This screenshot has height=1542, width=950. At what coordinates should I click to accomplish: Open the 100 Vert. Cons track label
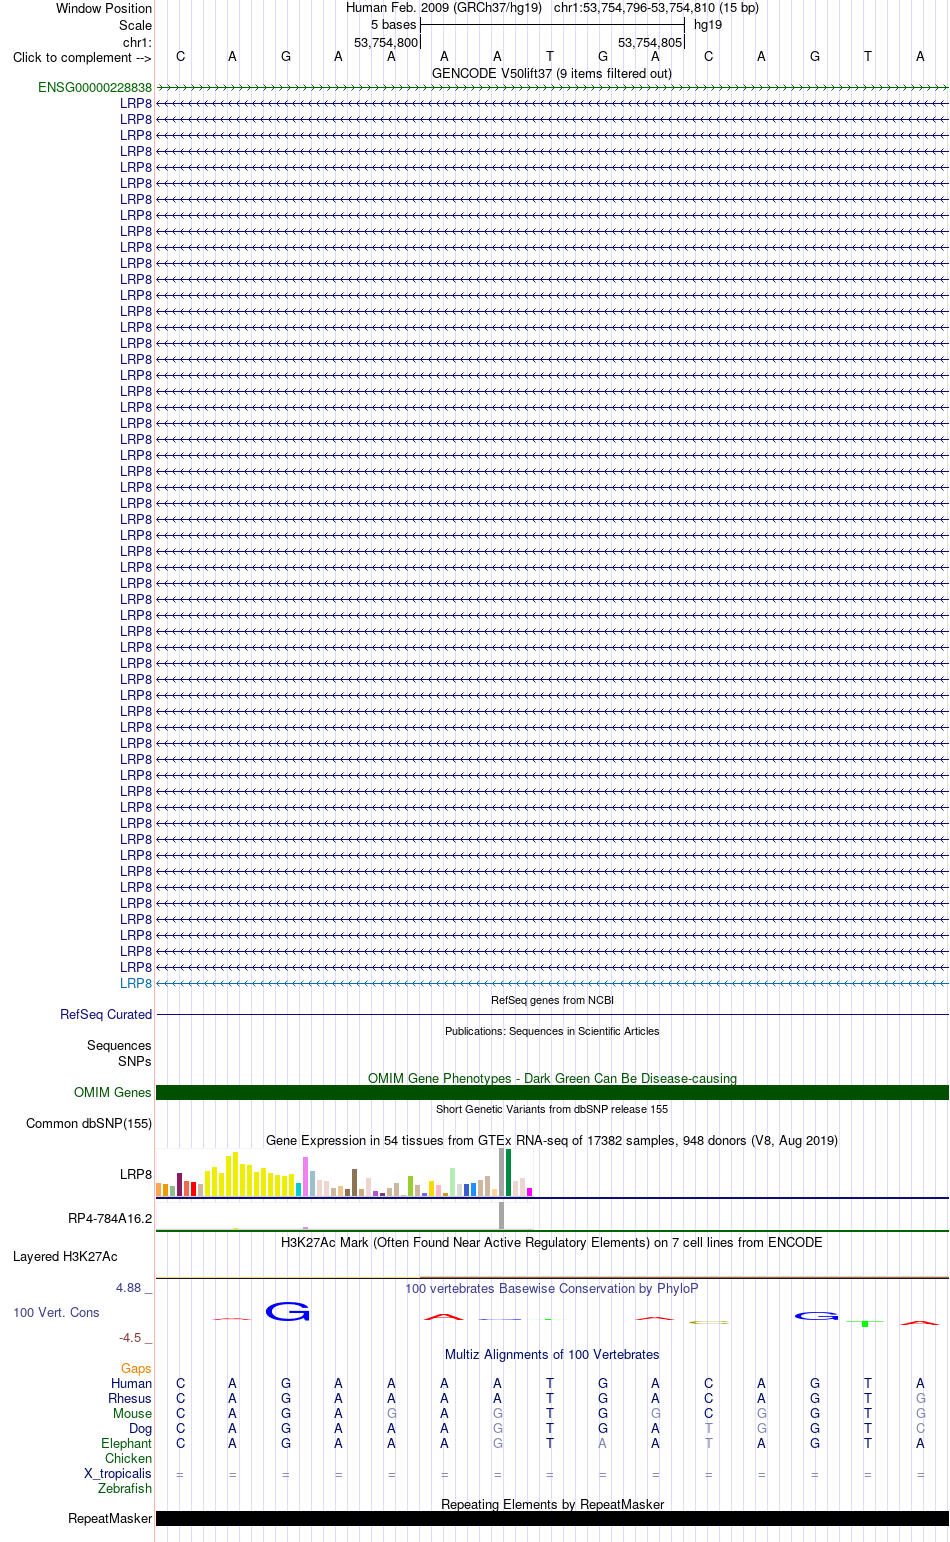(x=56, y=1312)
